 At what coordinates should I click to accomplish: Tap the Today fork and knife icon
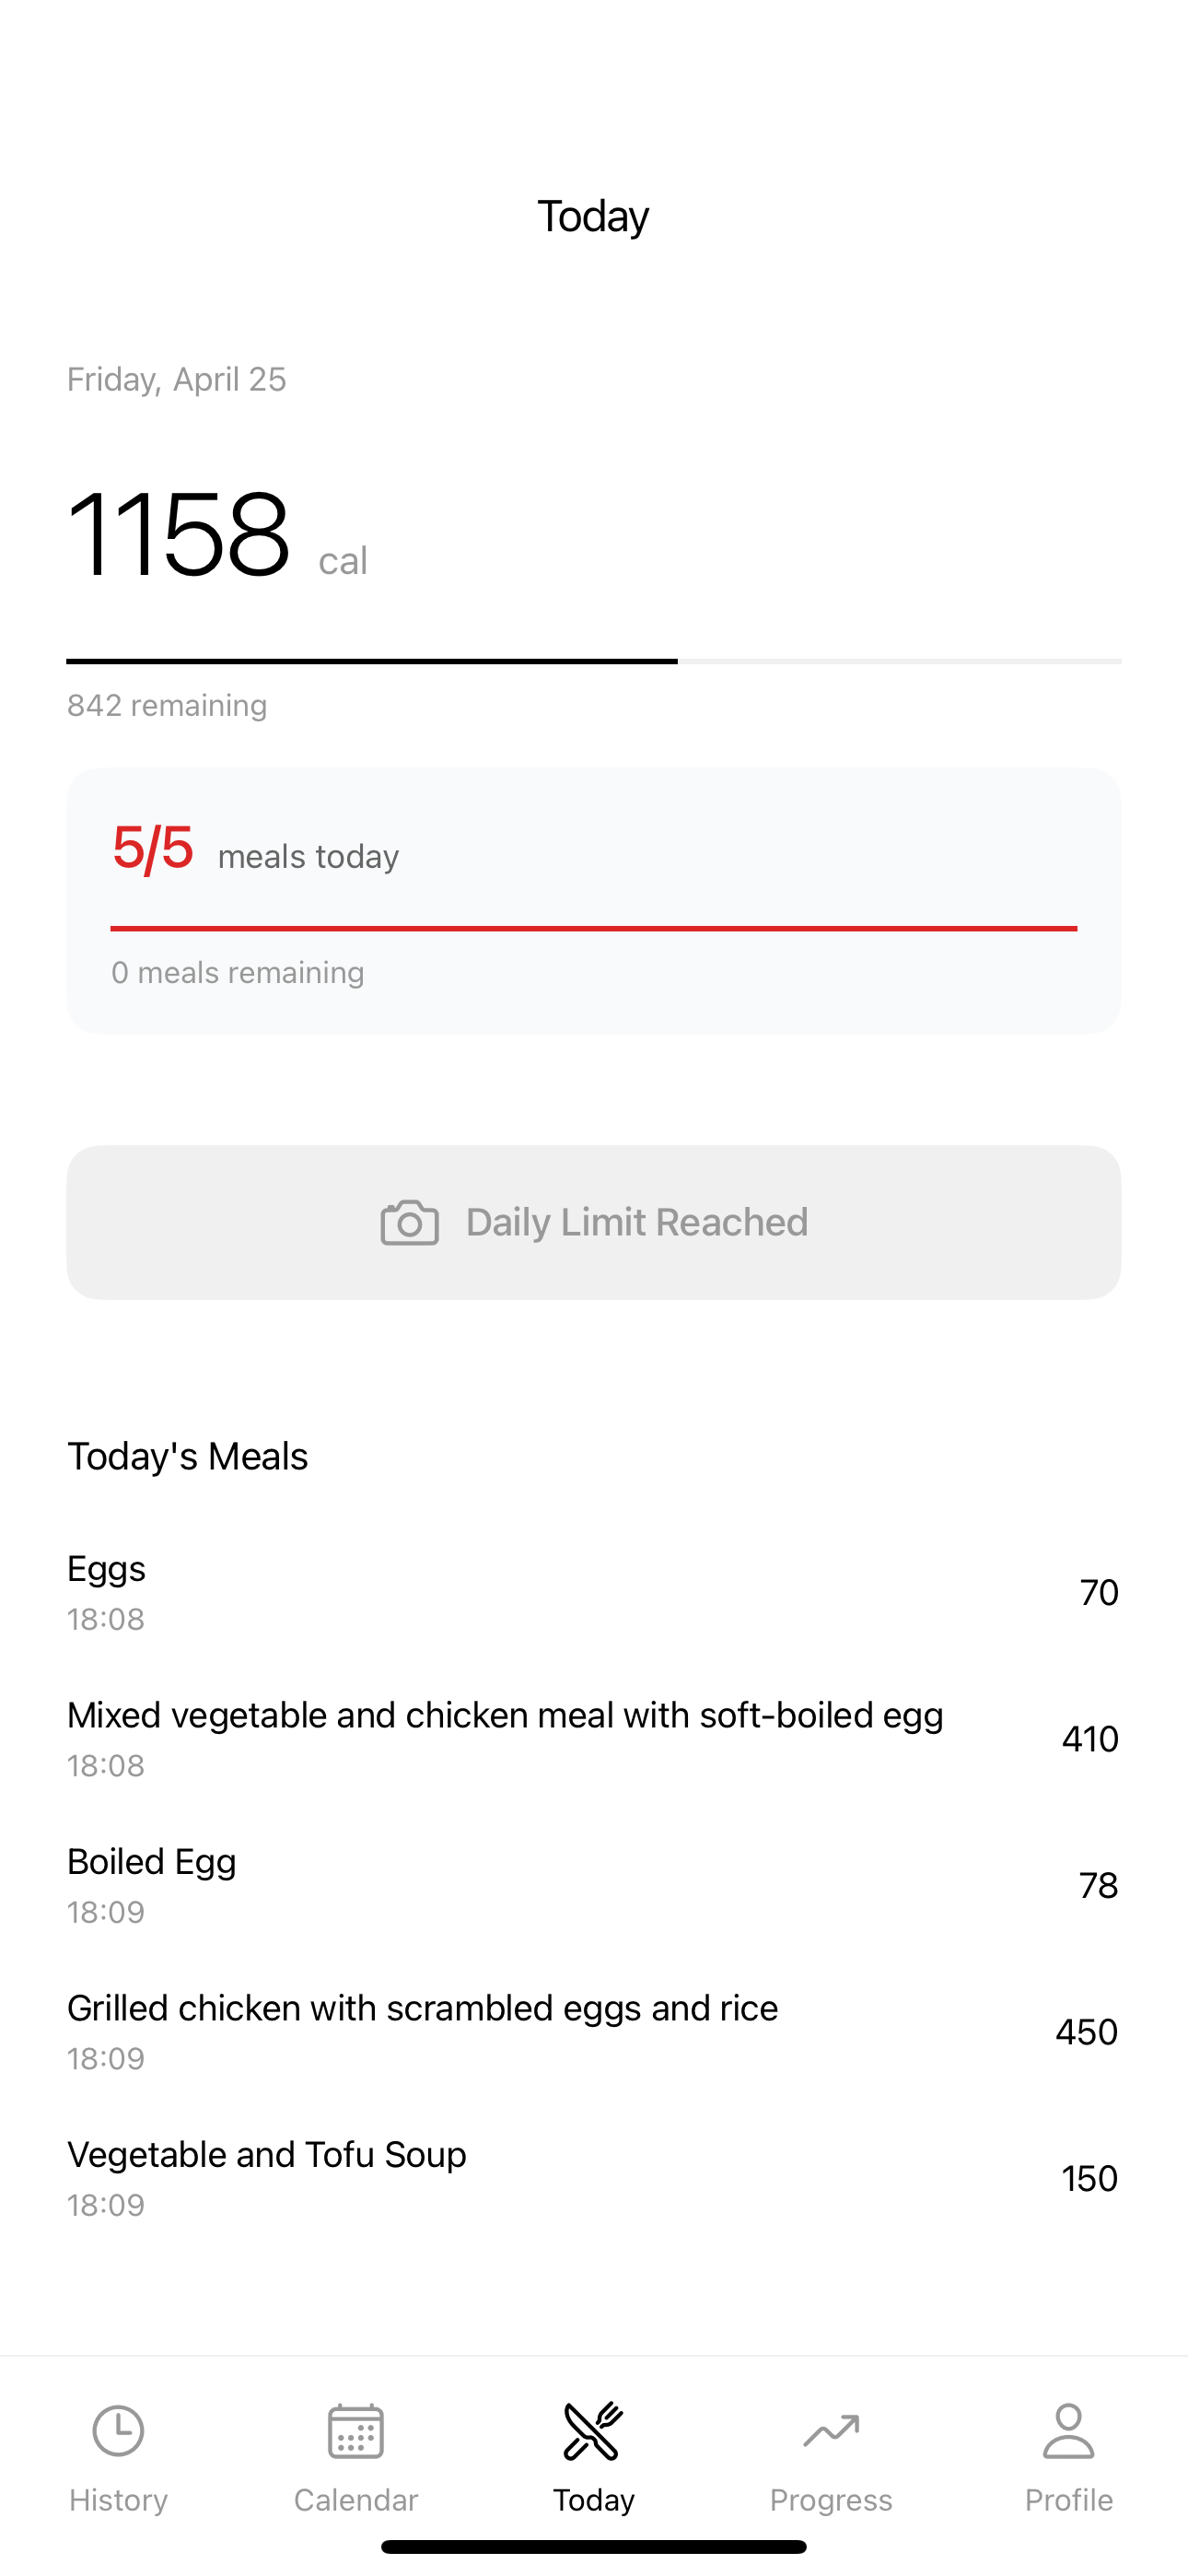[593, 2431]
